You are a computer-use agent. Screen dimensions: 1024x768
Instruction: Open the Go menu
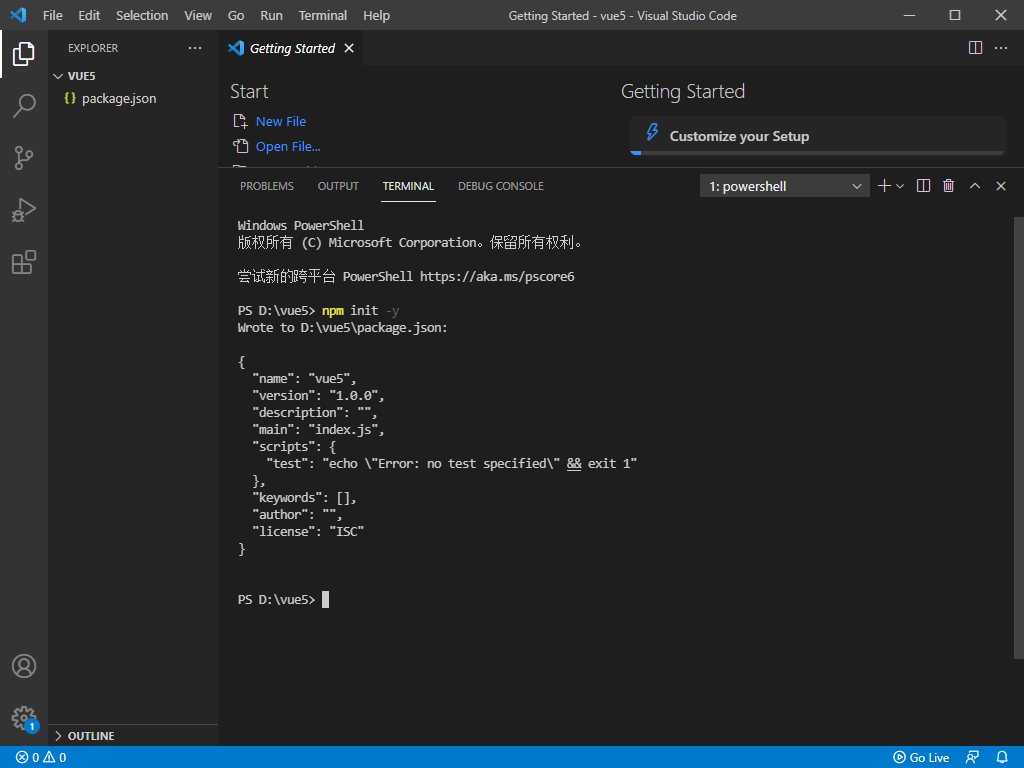tap(236, 15)
